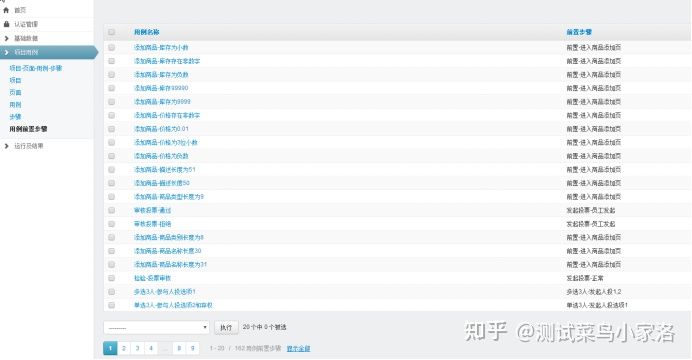Tick the select-all checkbox in the table header
This screenshot has width=692, height=360.
tap(111, 32)
